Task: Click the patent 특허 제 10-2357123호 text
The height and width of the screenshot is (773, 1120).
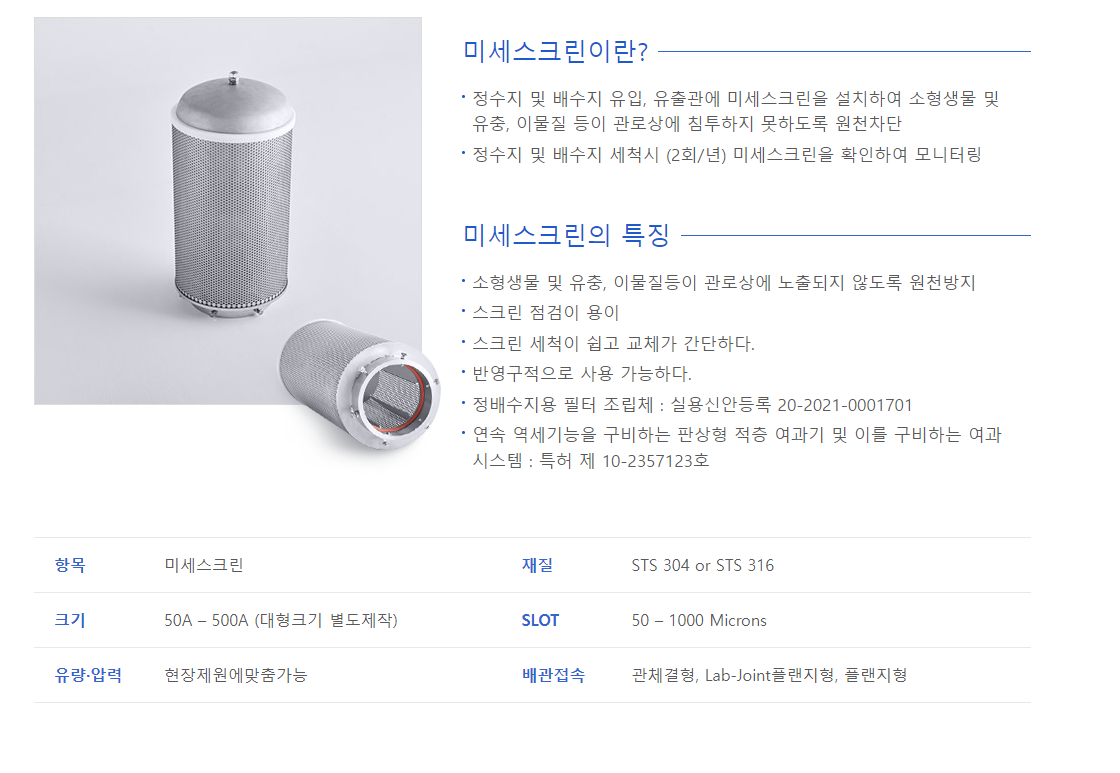Action: 624,461
